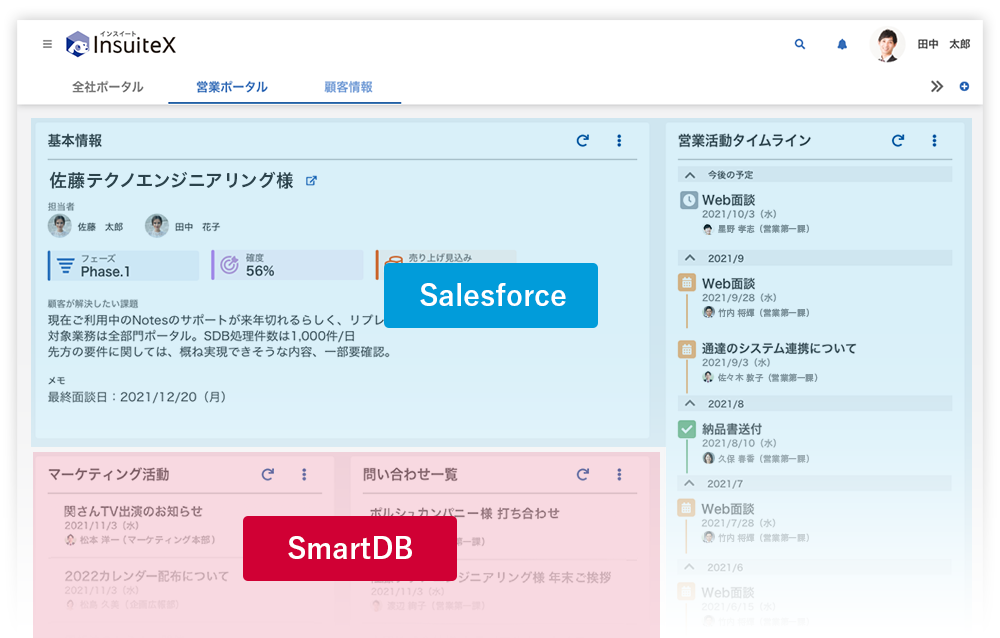Screen dimensions: 1000x638
Task: Click clock icon of 2021/10/3 Web面談
Action: [x=689, y=200]
